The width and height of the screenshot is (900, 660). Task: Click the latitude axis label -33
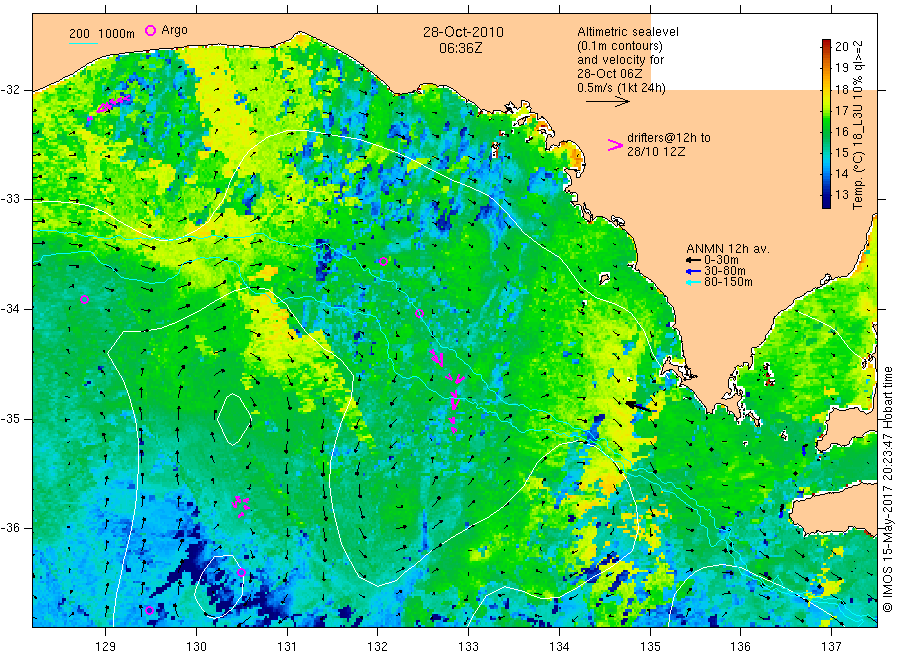click(x=10, y=199)
